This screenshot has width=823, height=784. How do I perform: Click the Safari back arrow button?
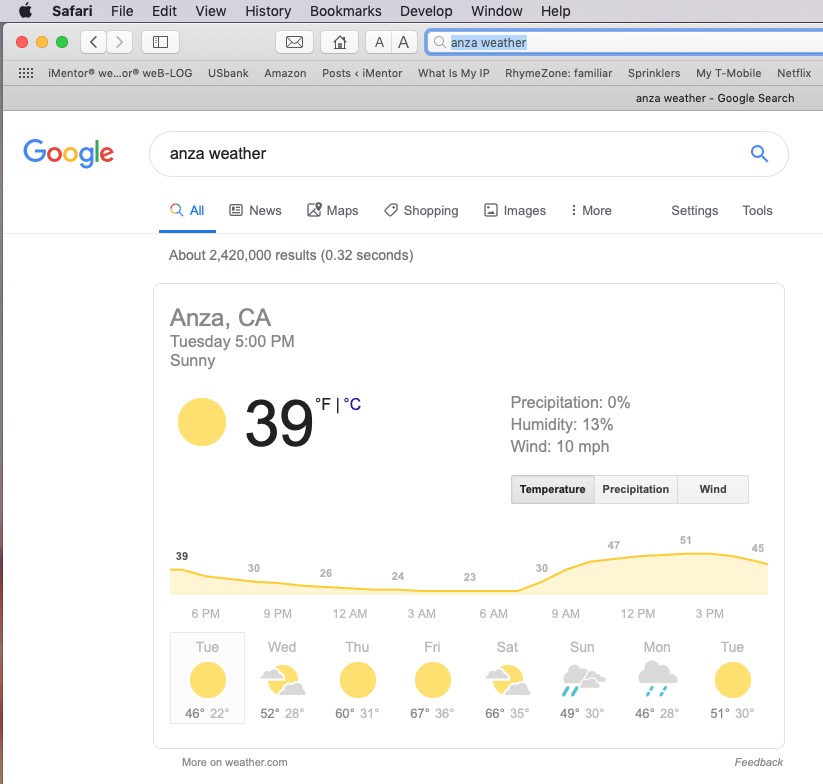pyautogui.click(x=93, y=42)
